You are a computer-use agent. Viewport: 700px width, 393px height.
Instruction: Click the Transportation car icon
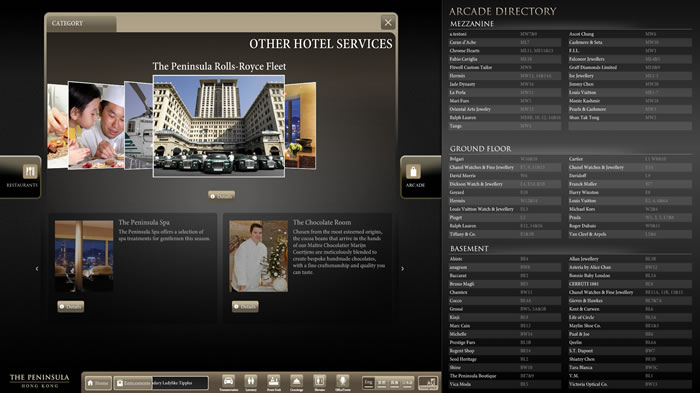[229, 381]
